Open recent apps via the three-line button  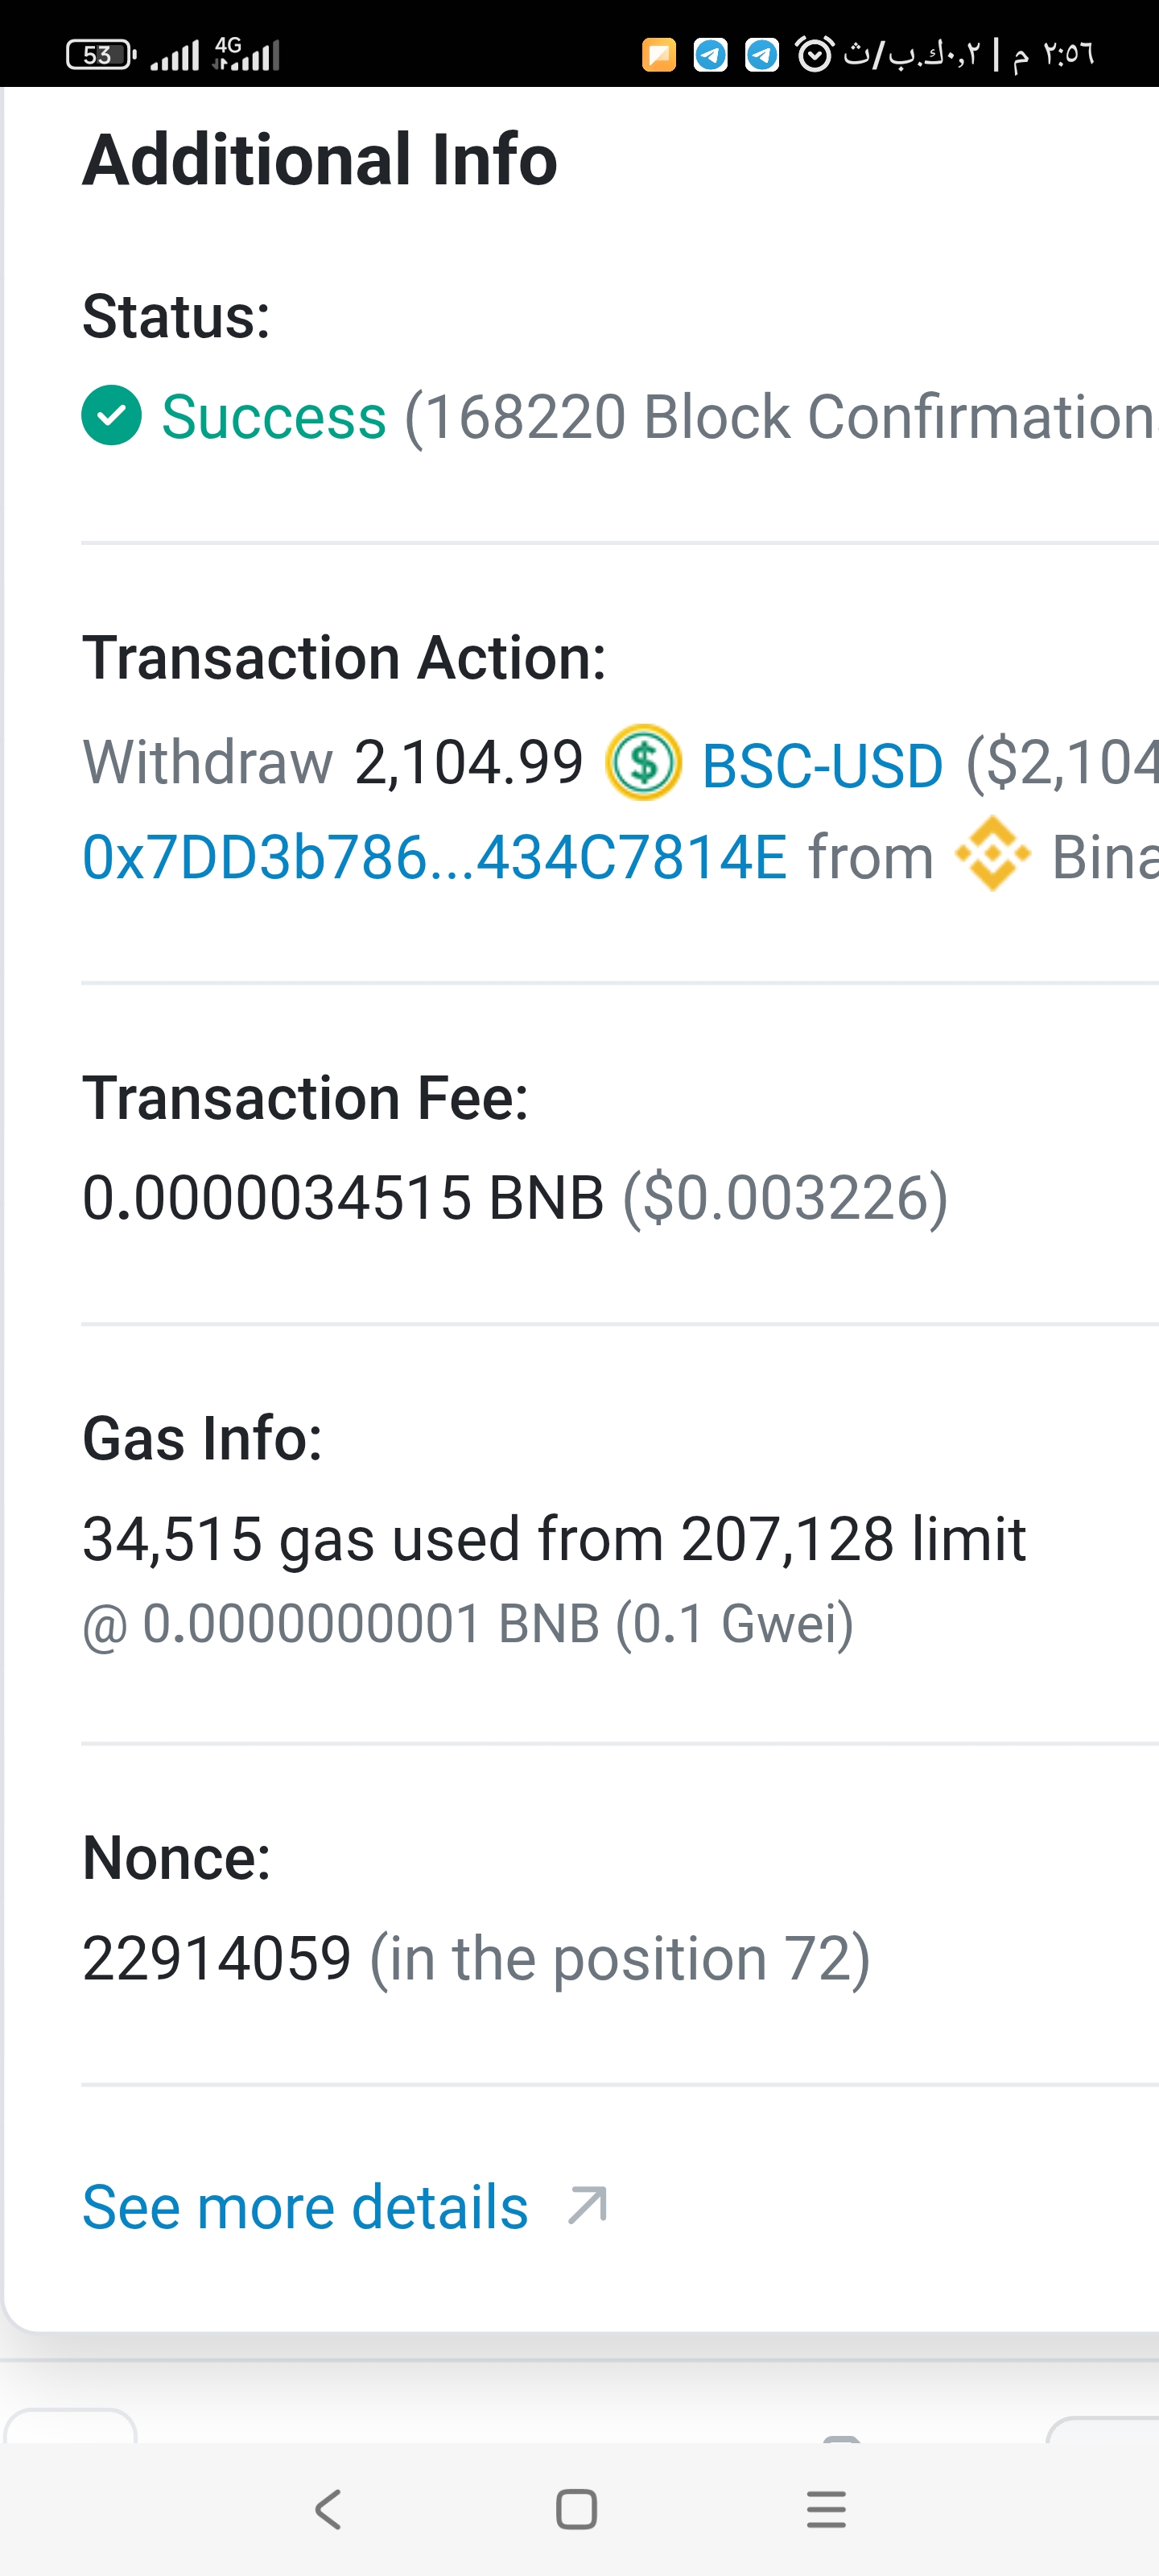(x=826, y=2509)
